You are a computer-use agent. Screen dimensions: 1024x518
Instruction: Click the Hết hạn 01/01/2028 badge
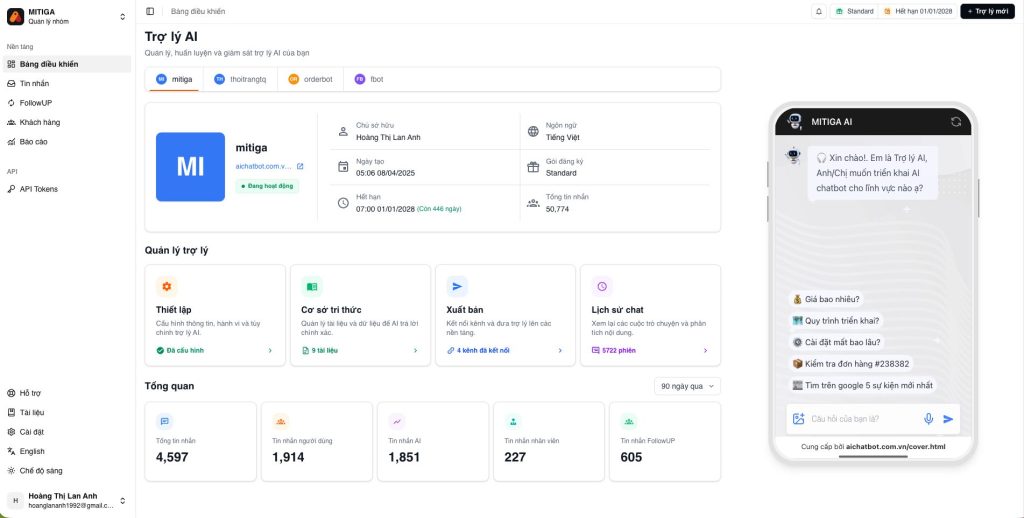click(x=918, y=11)
